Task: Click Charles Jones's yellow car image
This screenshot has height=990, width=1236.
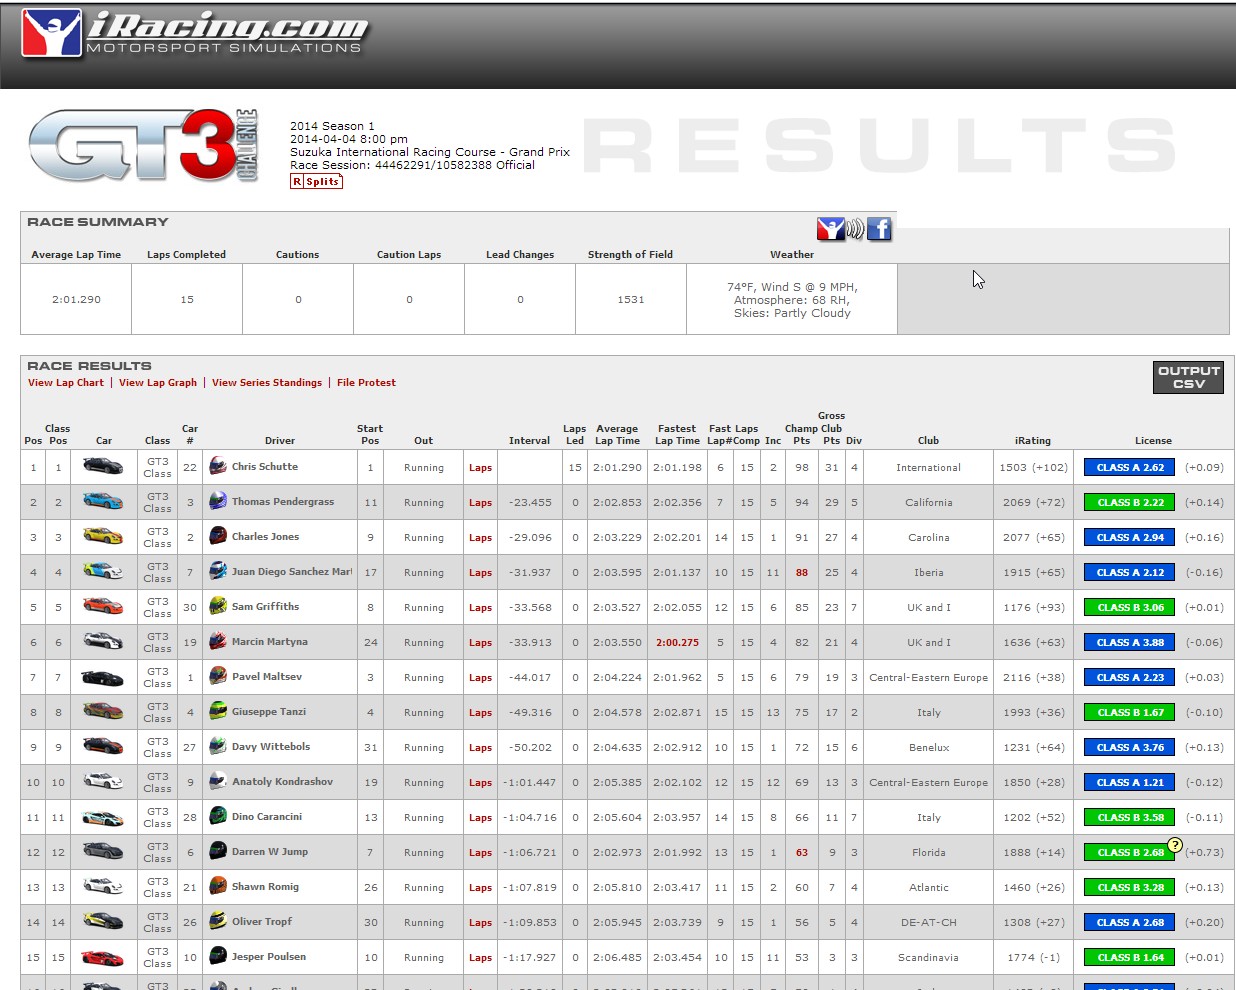Action: (103, 537)
